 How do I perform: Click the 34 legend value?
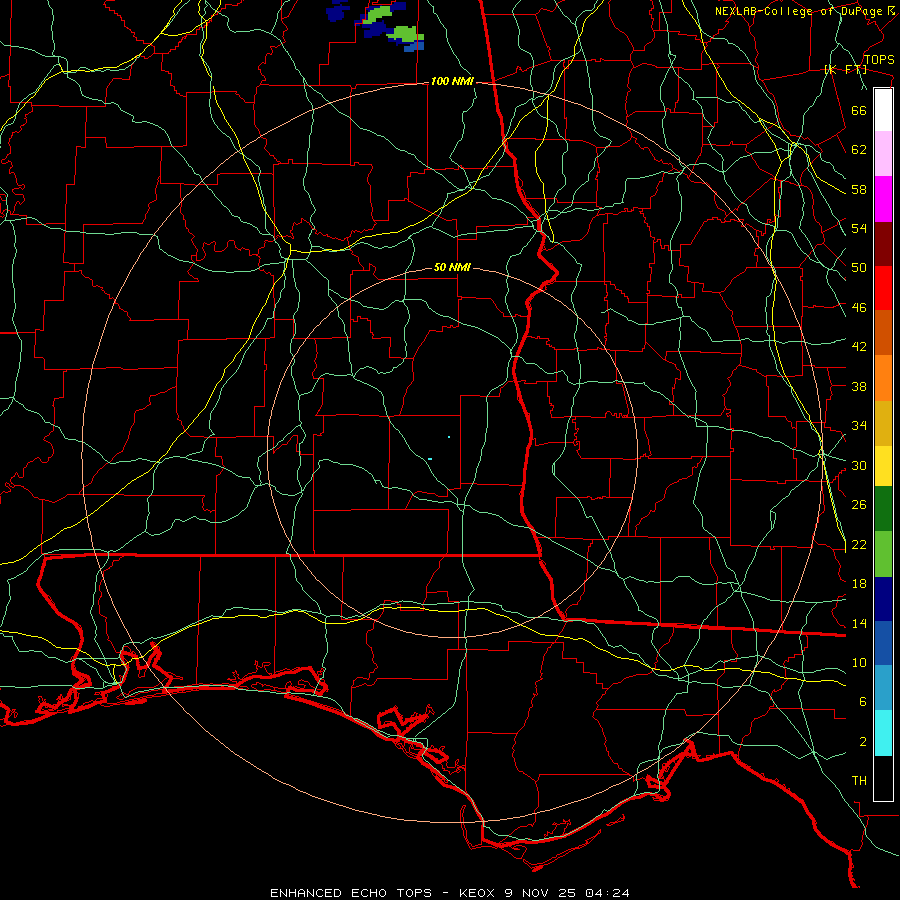pyautogui.click(x=859, y=426)
